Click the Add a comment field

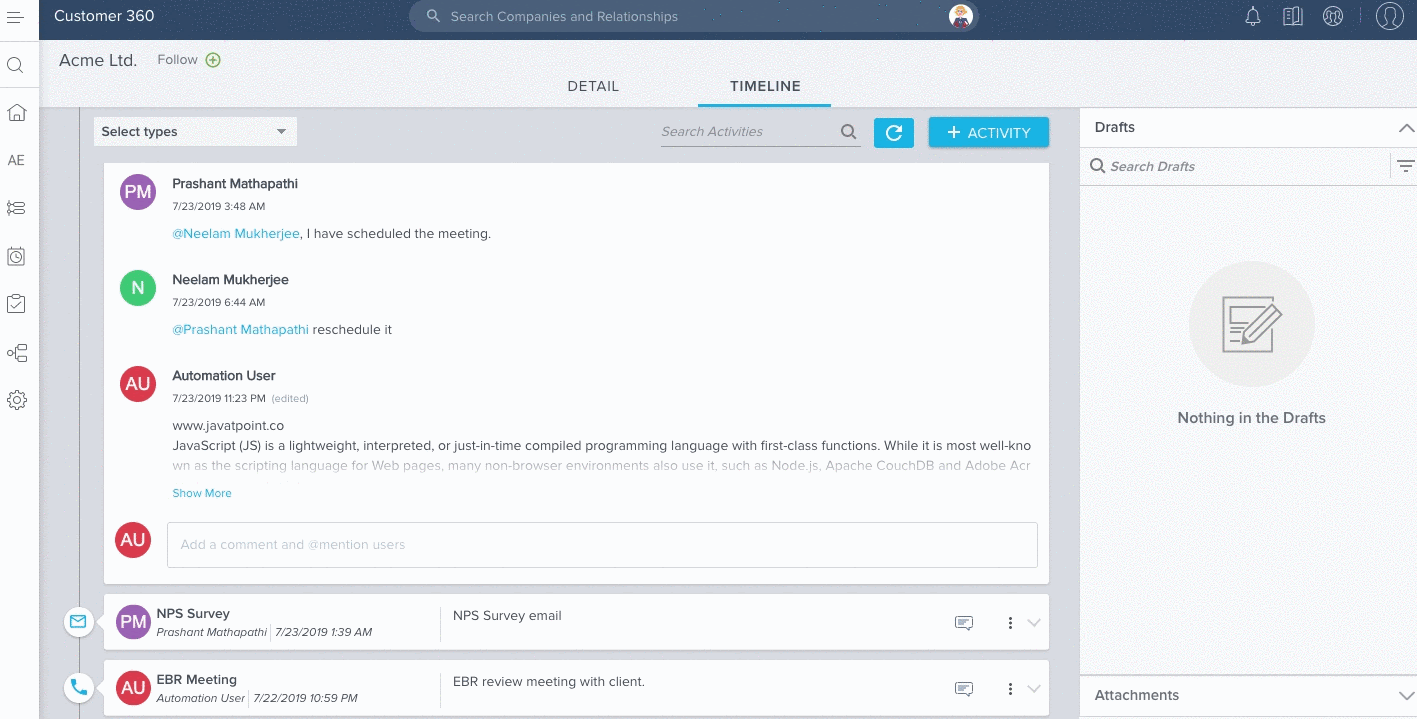[601, 545]
